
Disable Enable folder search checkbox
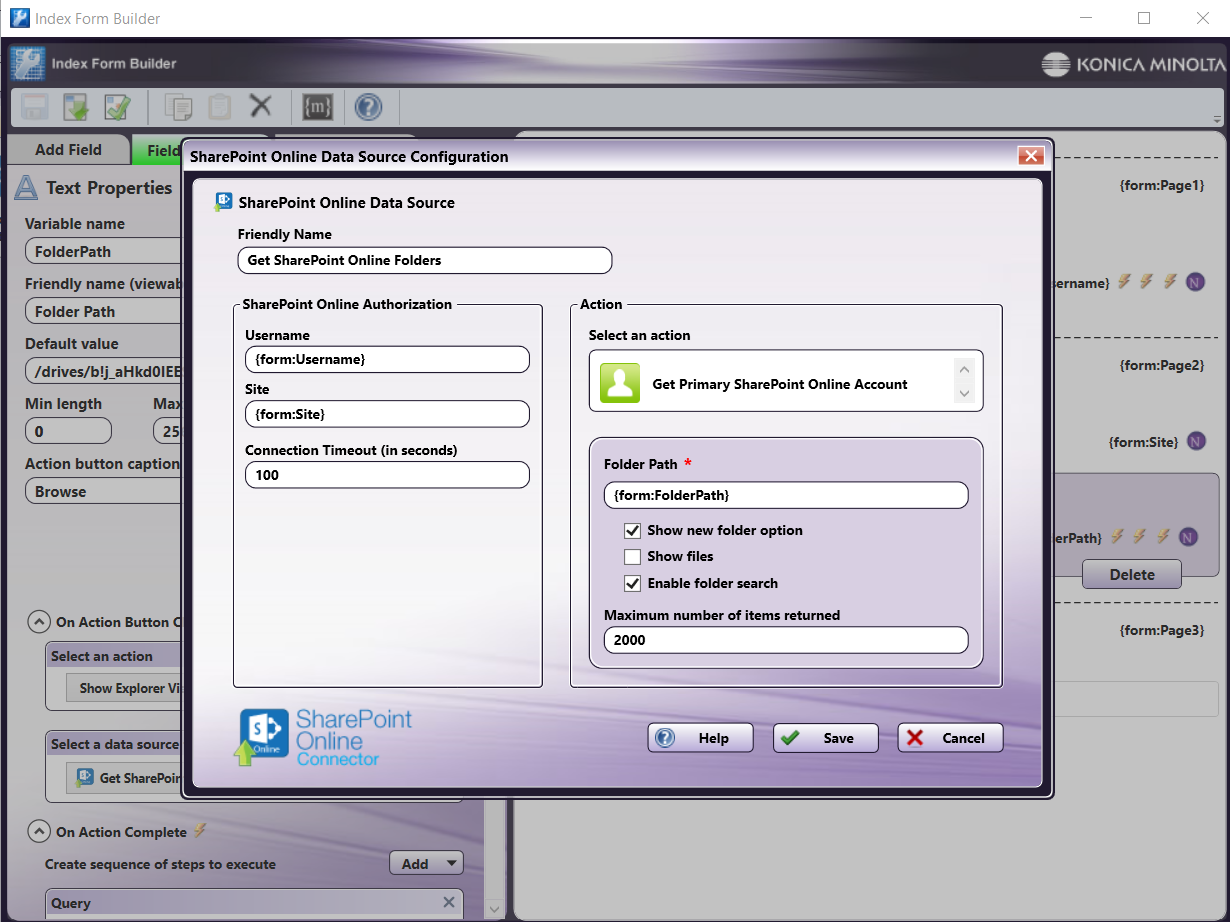pyautogui.click(x=632, y=583)
